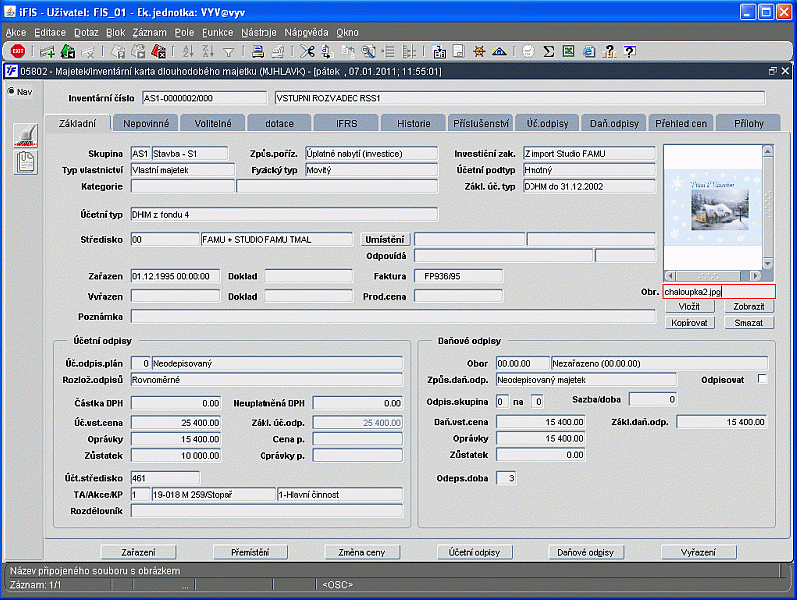Open the Nástroje menu
The image size is (797, 600).
coord(259,32)
